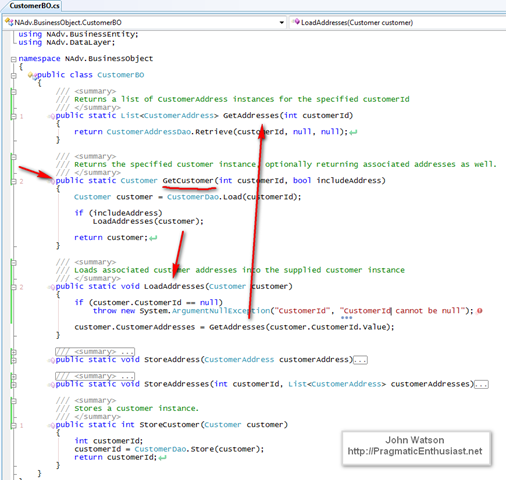This screenshot has height=480, width=506.
Task: Open the class dropdown arrow beside NAdv.BusinessObject.CustomerBO
Action: [x=282, y=23]
